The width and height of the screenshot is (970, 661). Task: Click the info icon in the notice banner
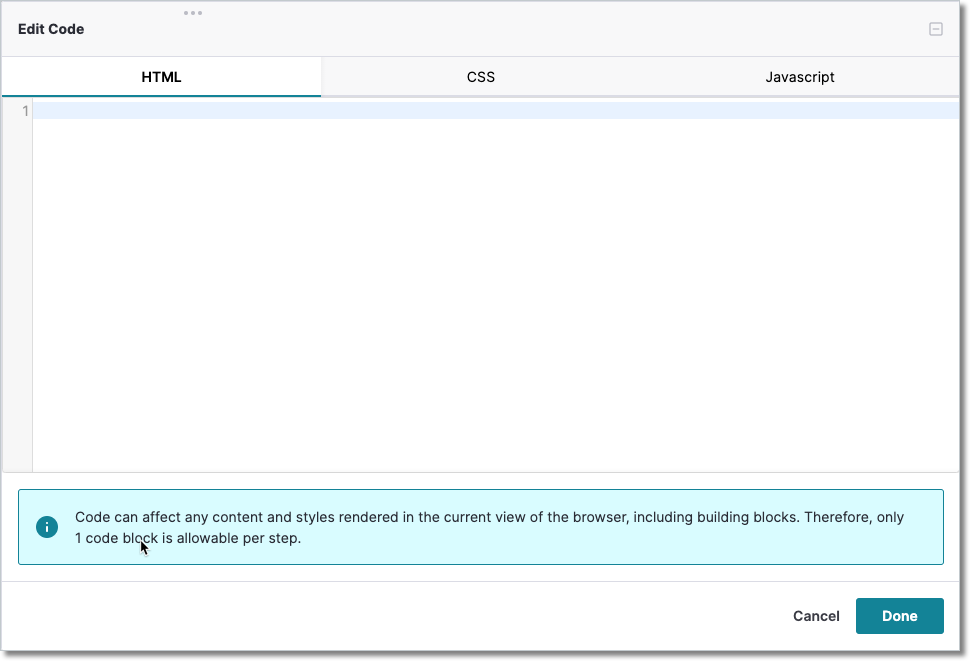tap(47, 527)
